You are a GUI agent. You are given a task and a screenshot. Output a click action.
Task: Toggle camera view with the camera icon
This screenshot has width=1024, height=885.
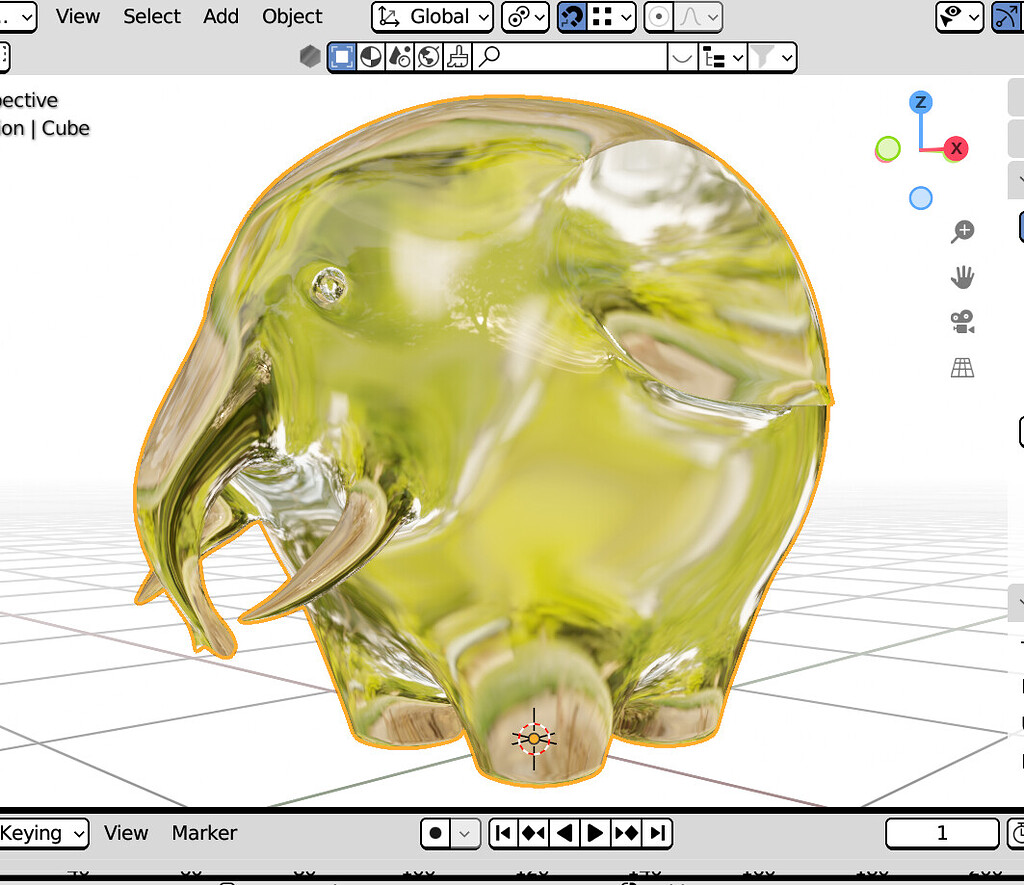point(962,322)
